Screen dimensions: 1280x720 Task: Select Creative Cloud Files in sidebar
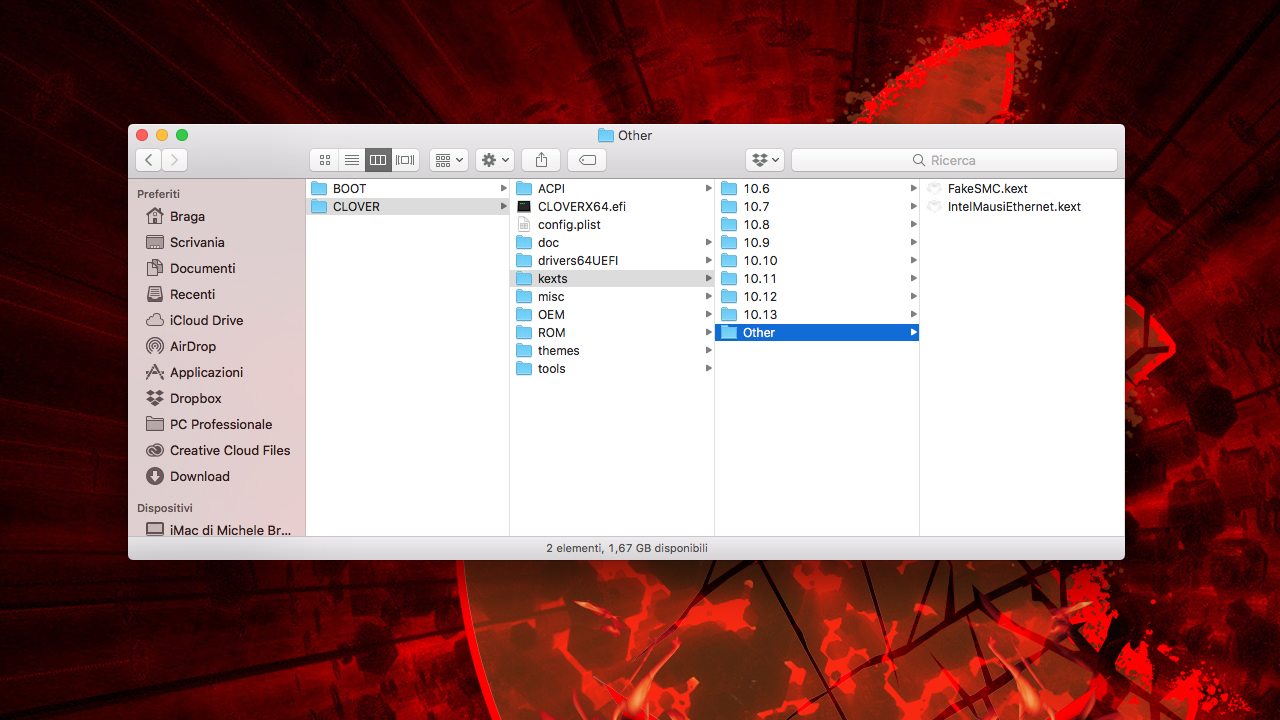click(229, 450)
